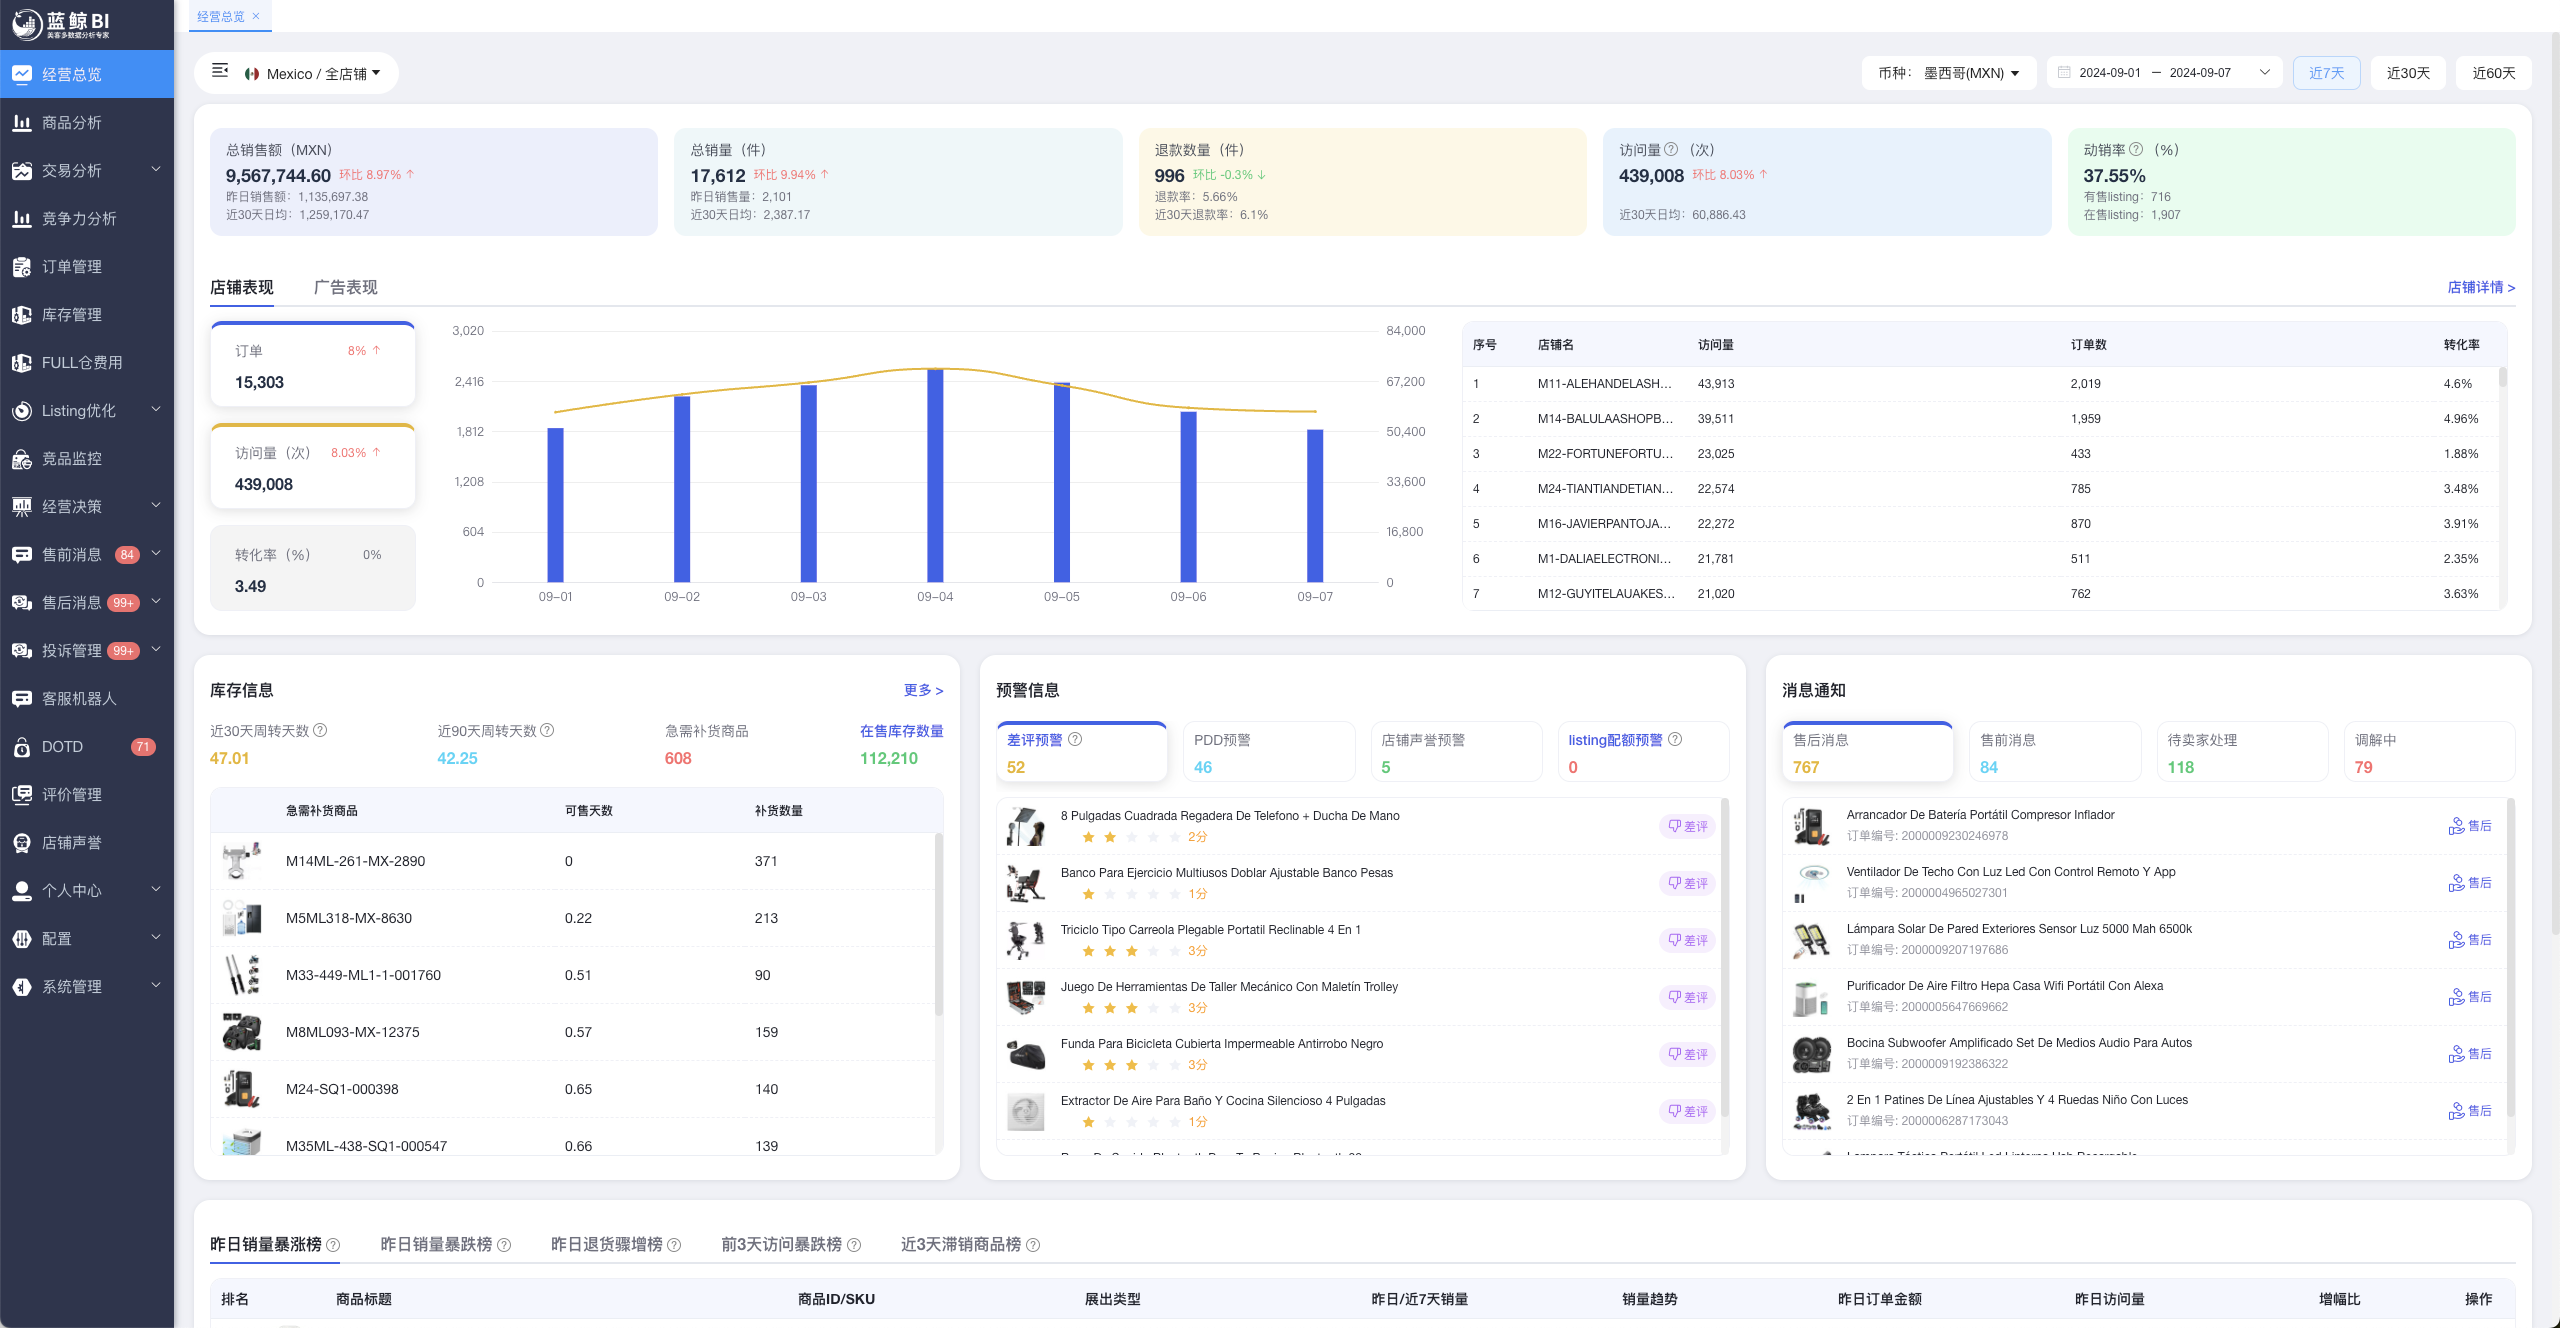
Task: Select the 订单 metric card
Action: (x=312, y=365)
